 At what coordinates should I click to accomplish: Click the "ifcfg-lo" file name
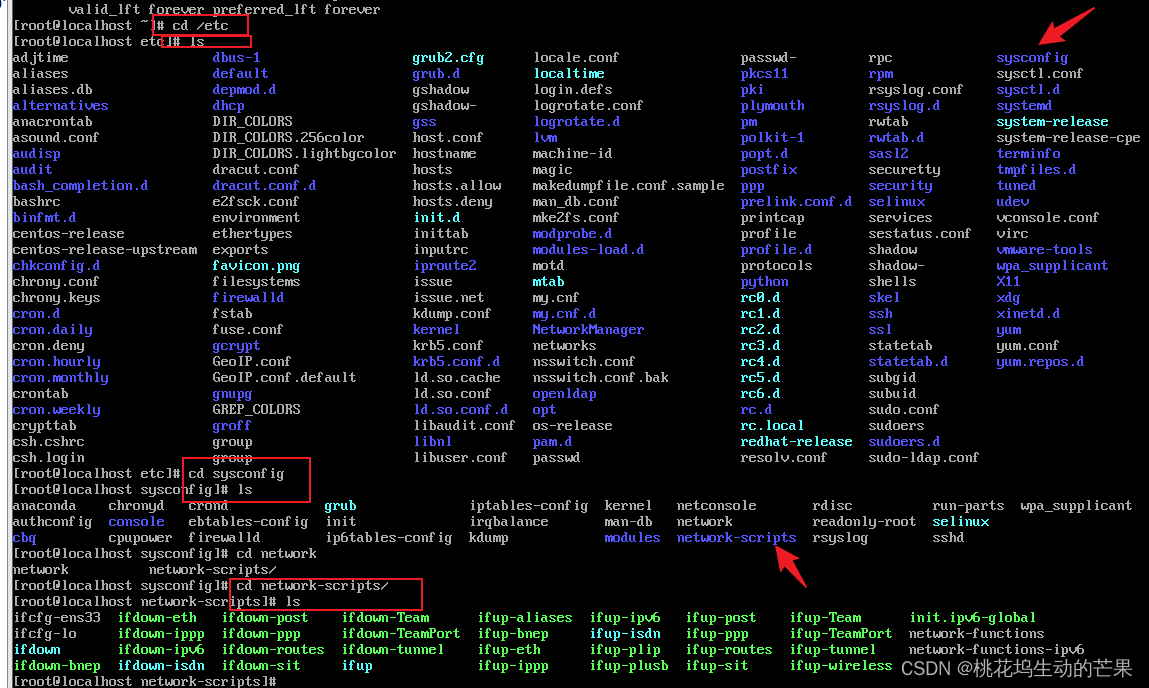[x=45, y=634]
